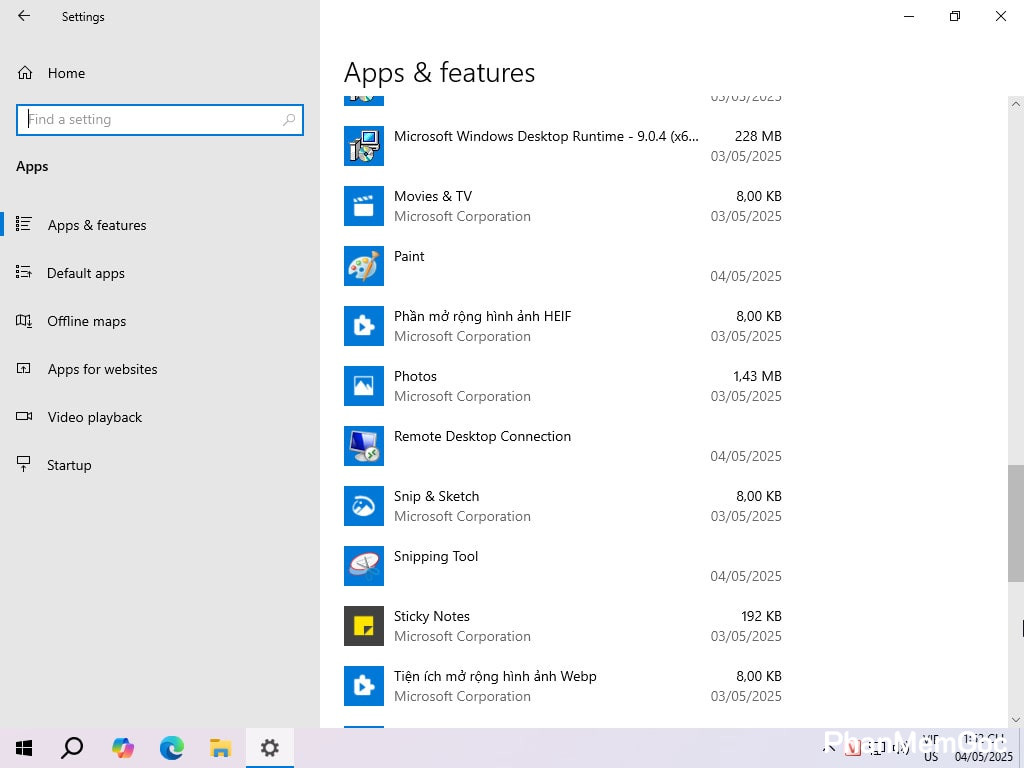
Task: Open Apps for websites page
Action: [x=102, y=369]
